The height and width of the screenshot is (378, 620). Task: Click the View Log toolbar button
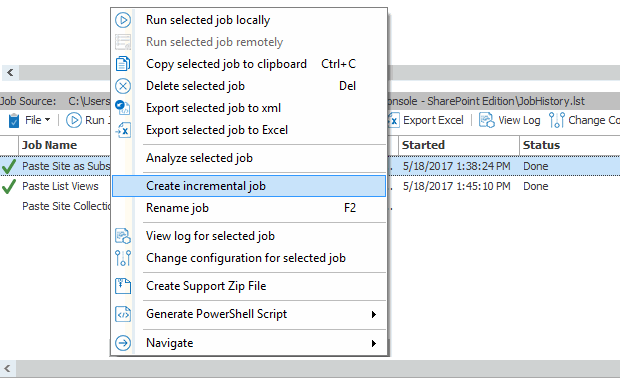[x=510, y=120]
